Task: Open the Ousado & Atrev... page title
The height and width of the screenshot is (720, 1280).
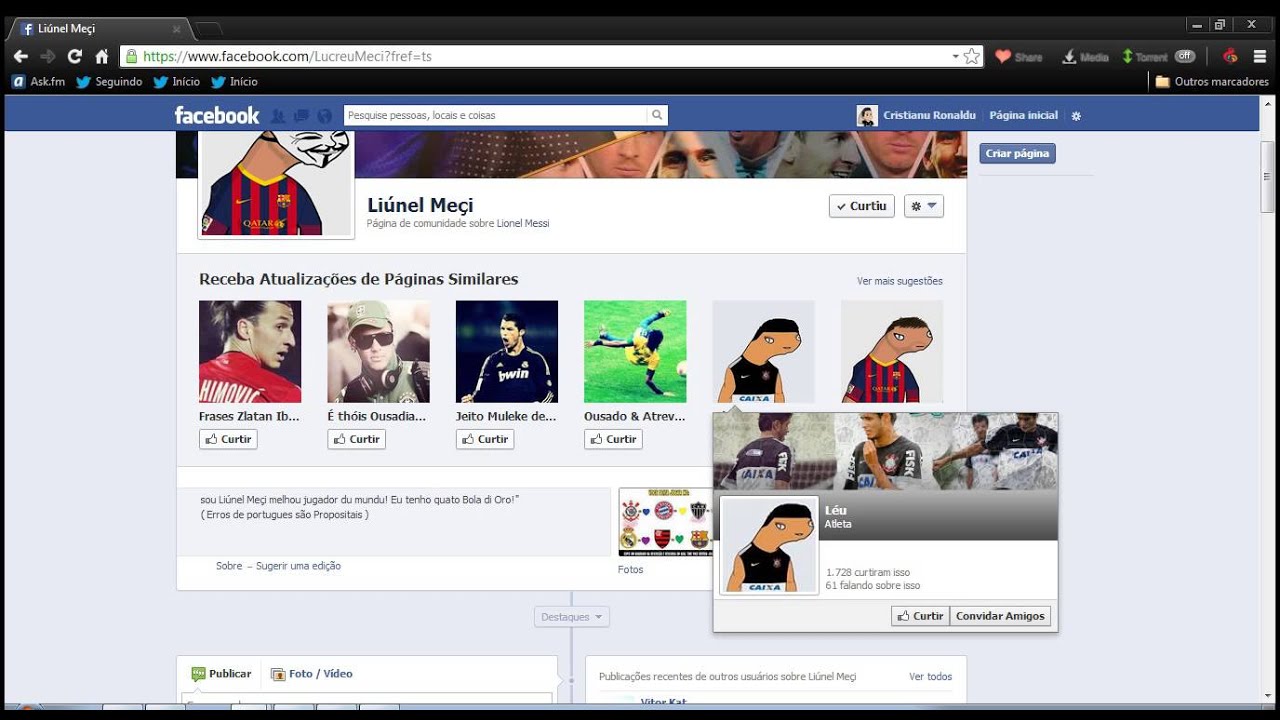Action: (x=635, y=416)
